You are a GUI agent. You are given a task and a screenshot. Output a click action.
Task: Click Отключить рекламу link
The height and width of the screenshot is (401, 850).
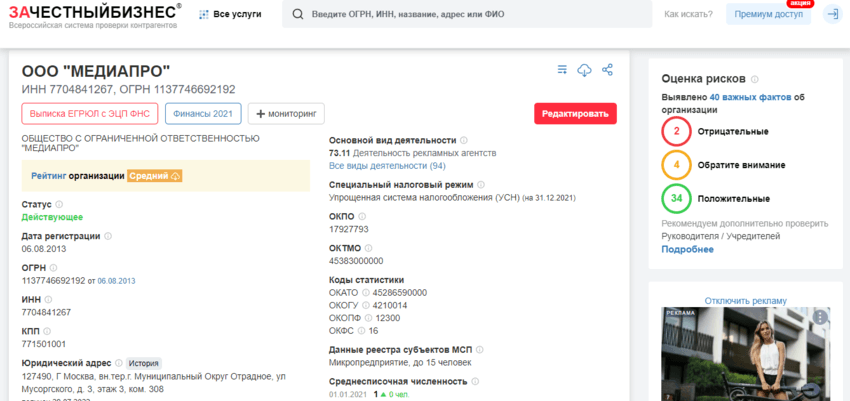(x=745, y=301)
